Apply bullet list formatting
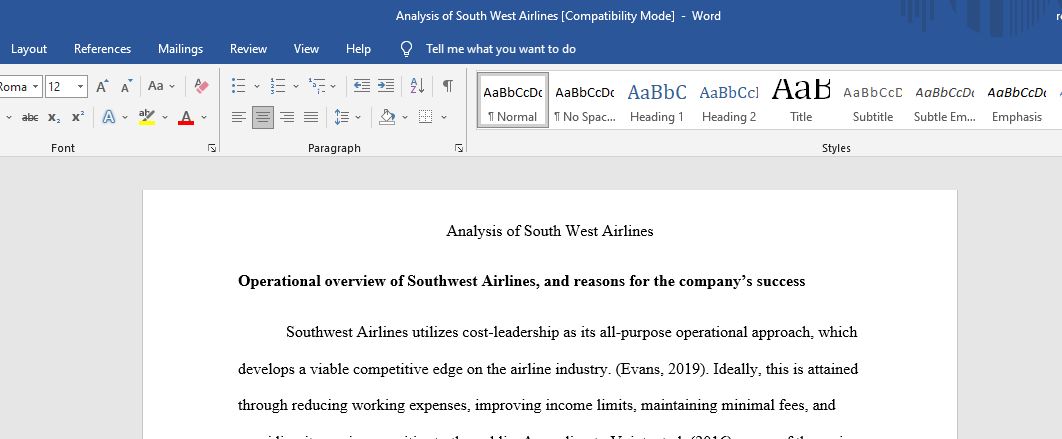 [238, 85]
